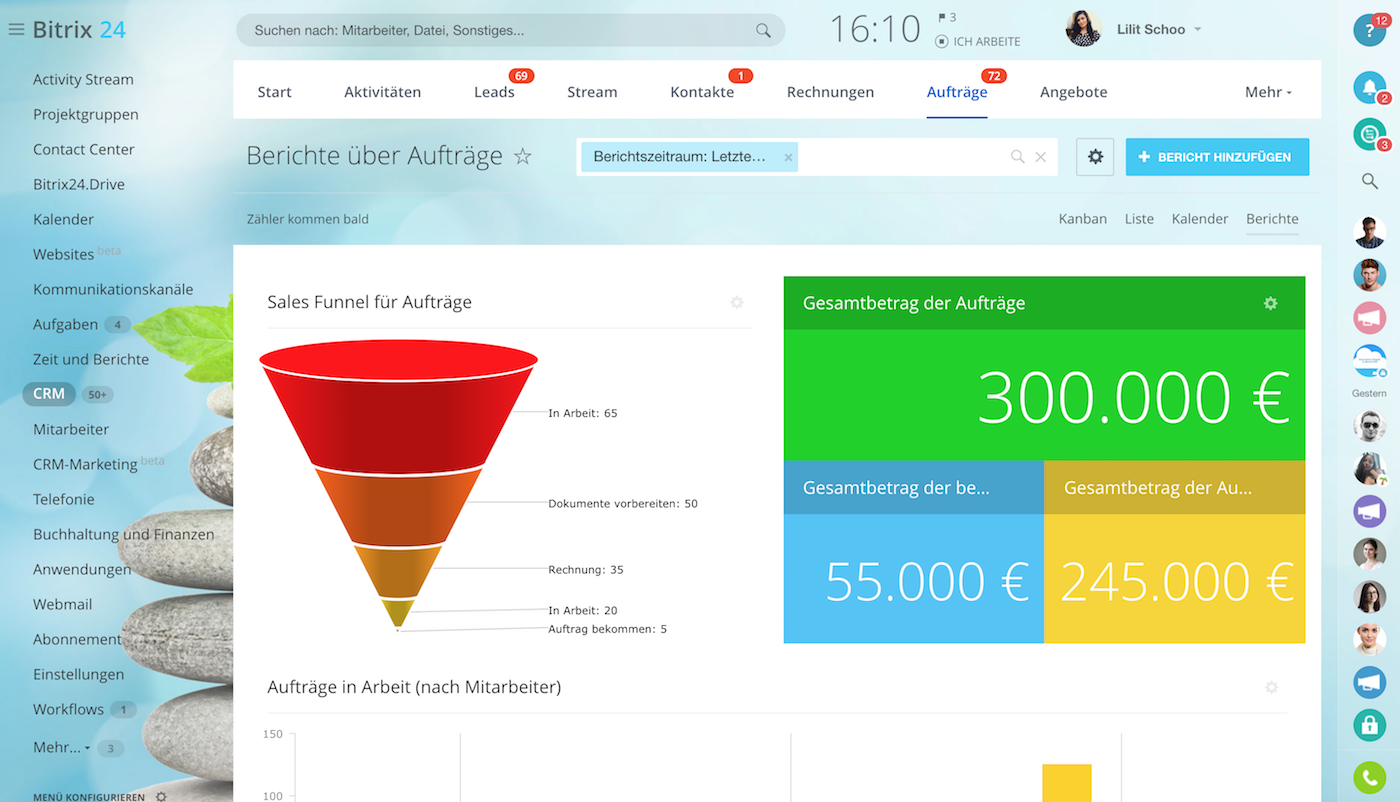Viewport: 1400px width, 802px height.
Task: Open the green chat messages icon with badge 3
Action: point(1369,134)
